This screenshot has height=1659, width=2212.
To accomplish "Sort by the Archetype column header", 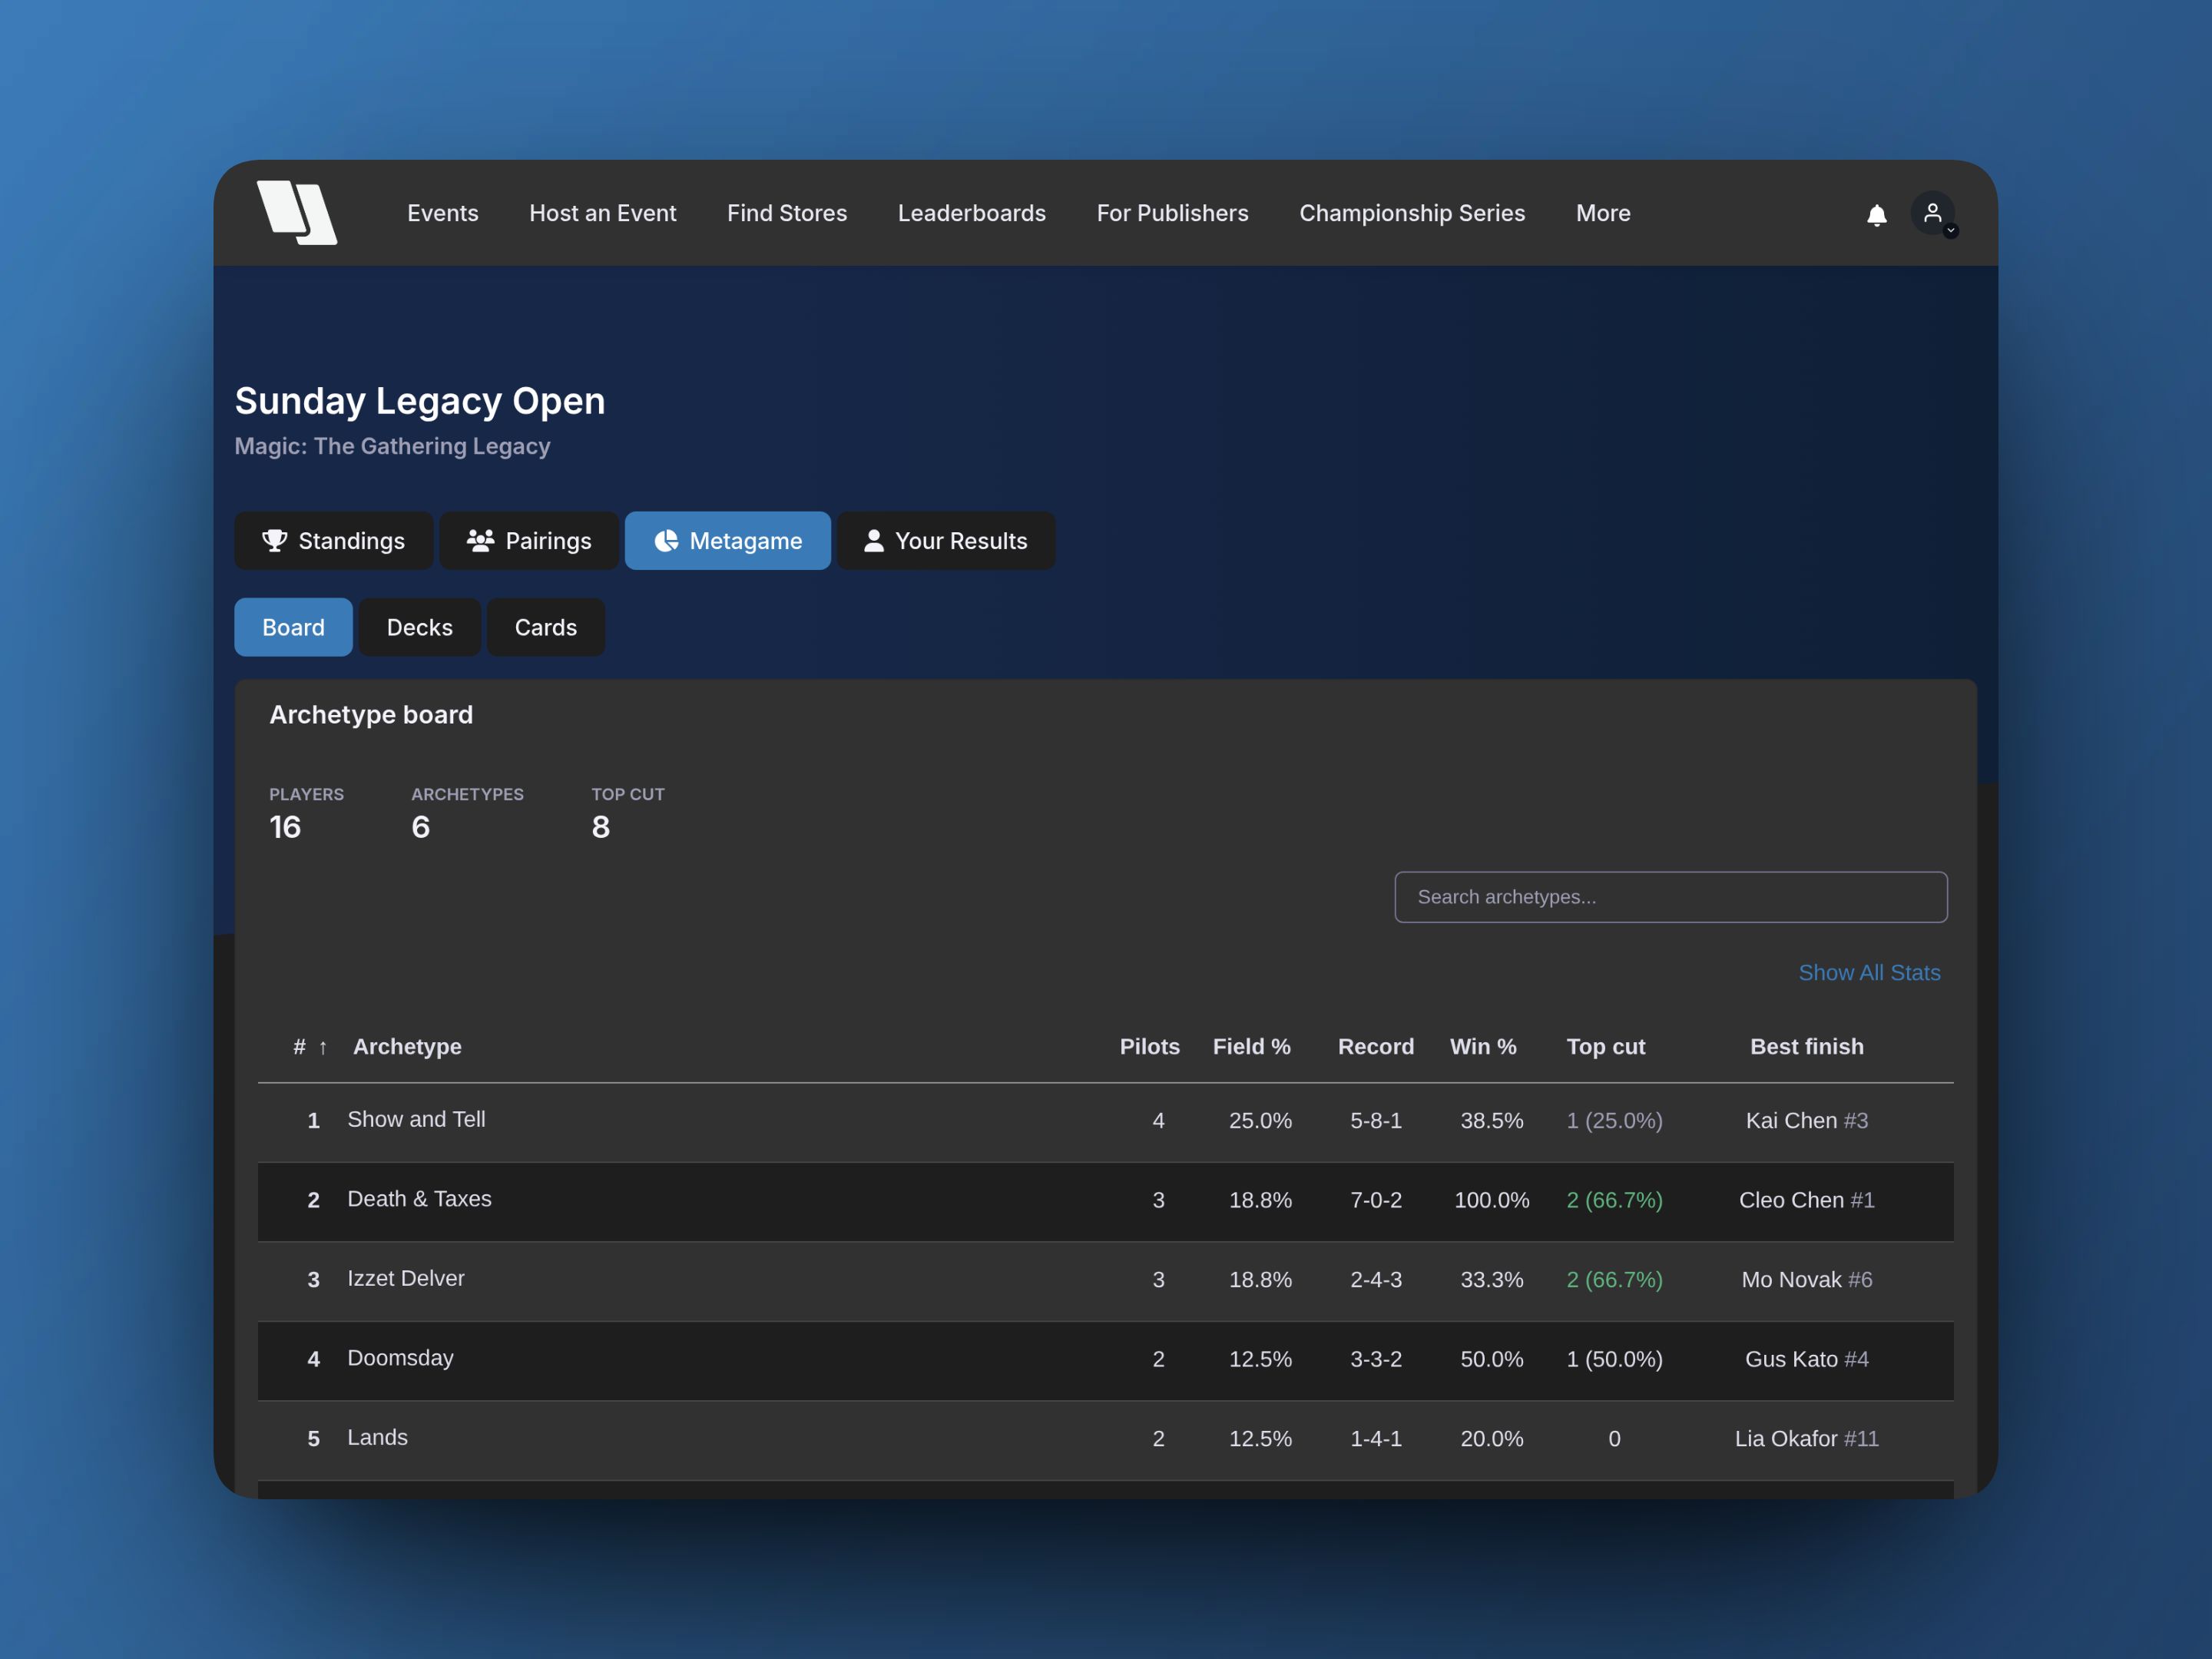I will click(407, 1047).
